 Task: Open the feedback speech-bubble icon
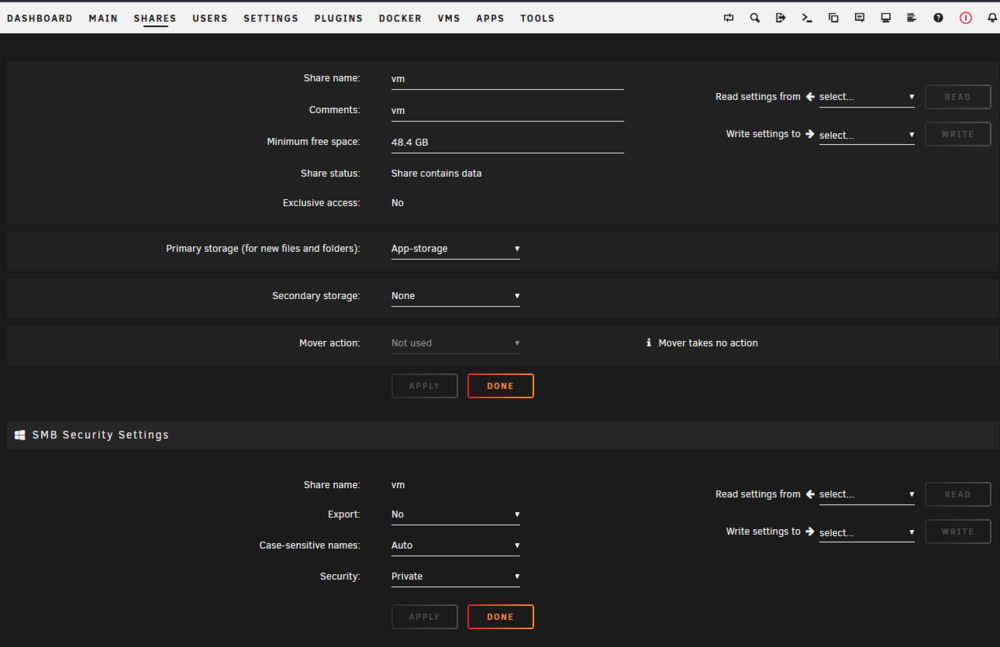tap(860, 18)
